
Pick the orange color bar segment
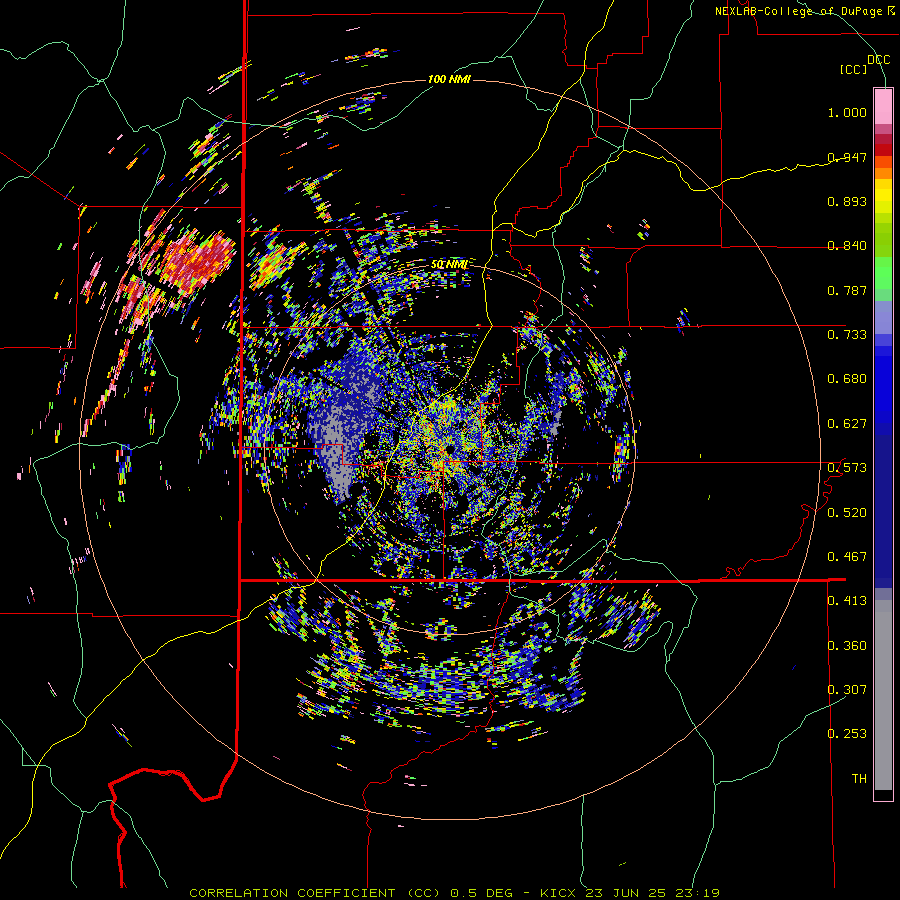[883, 173]
